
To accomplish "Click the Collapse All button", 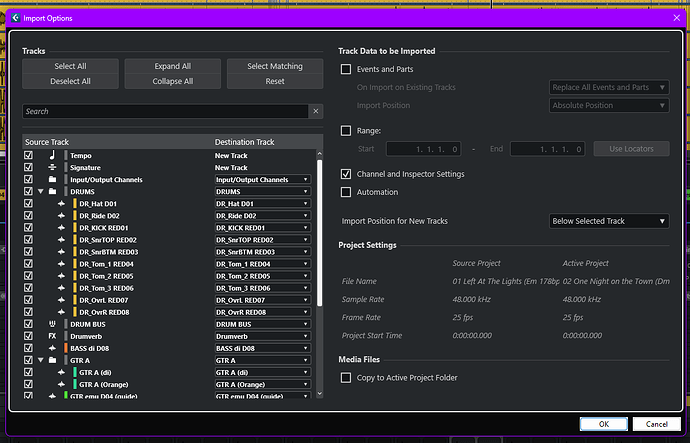I will pos(172,81).
